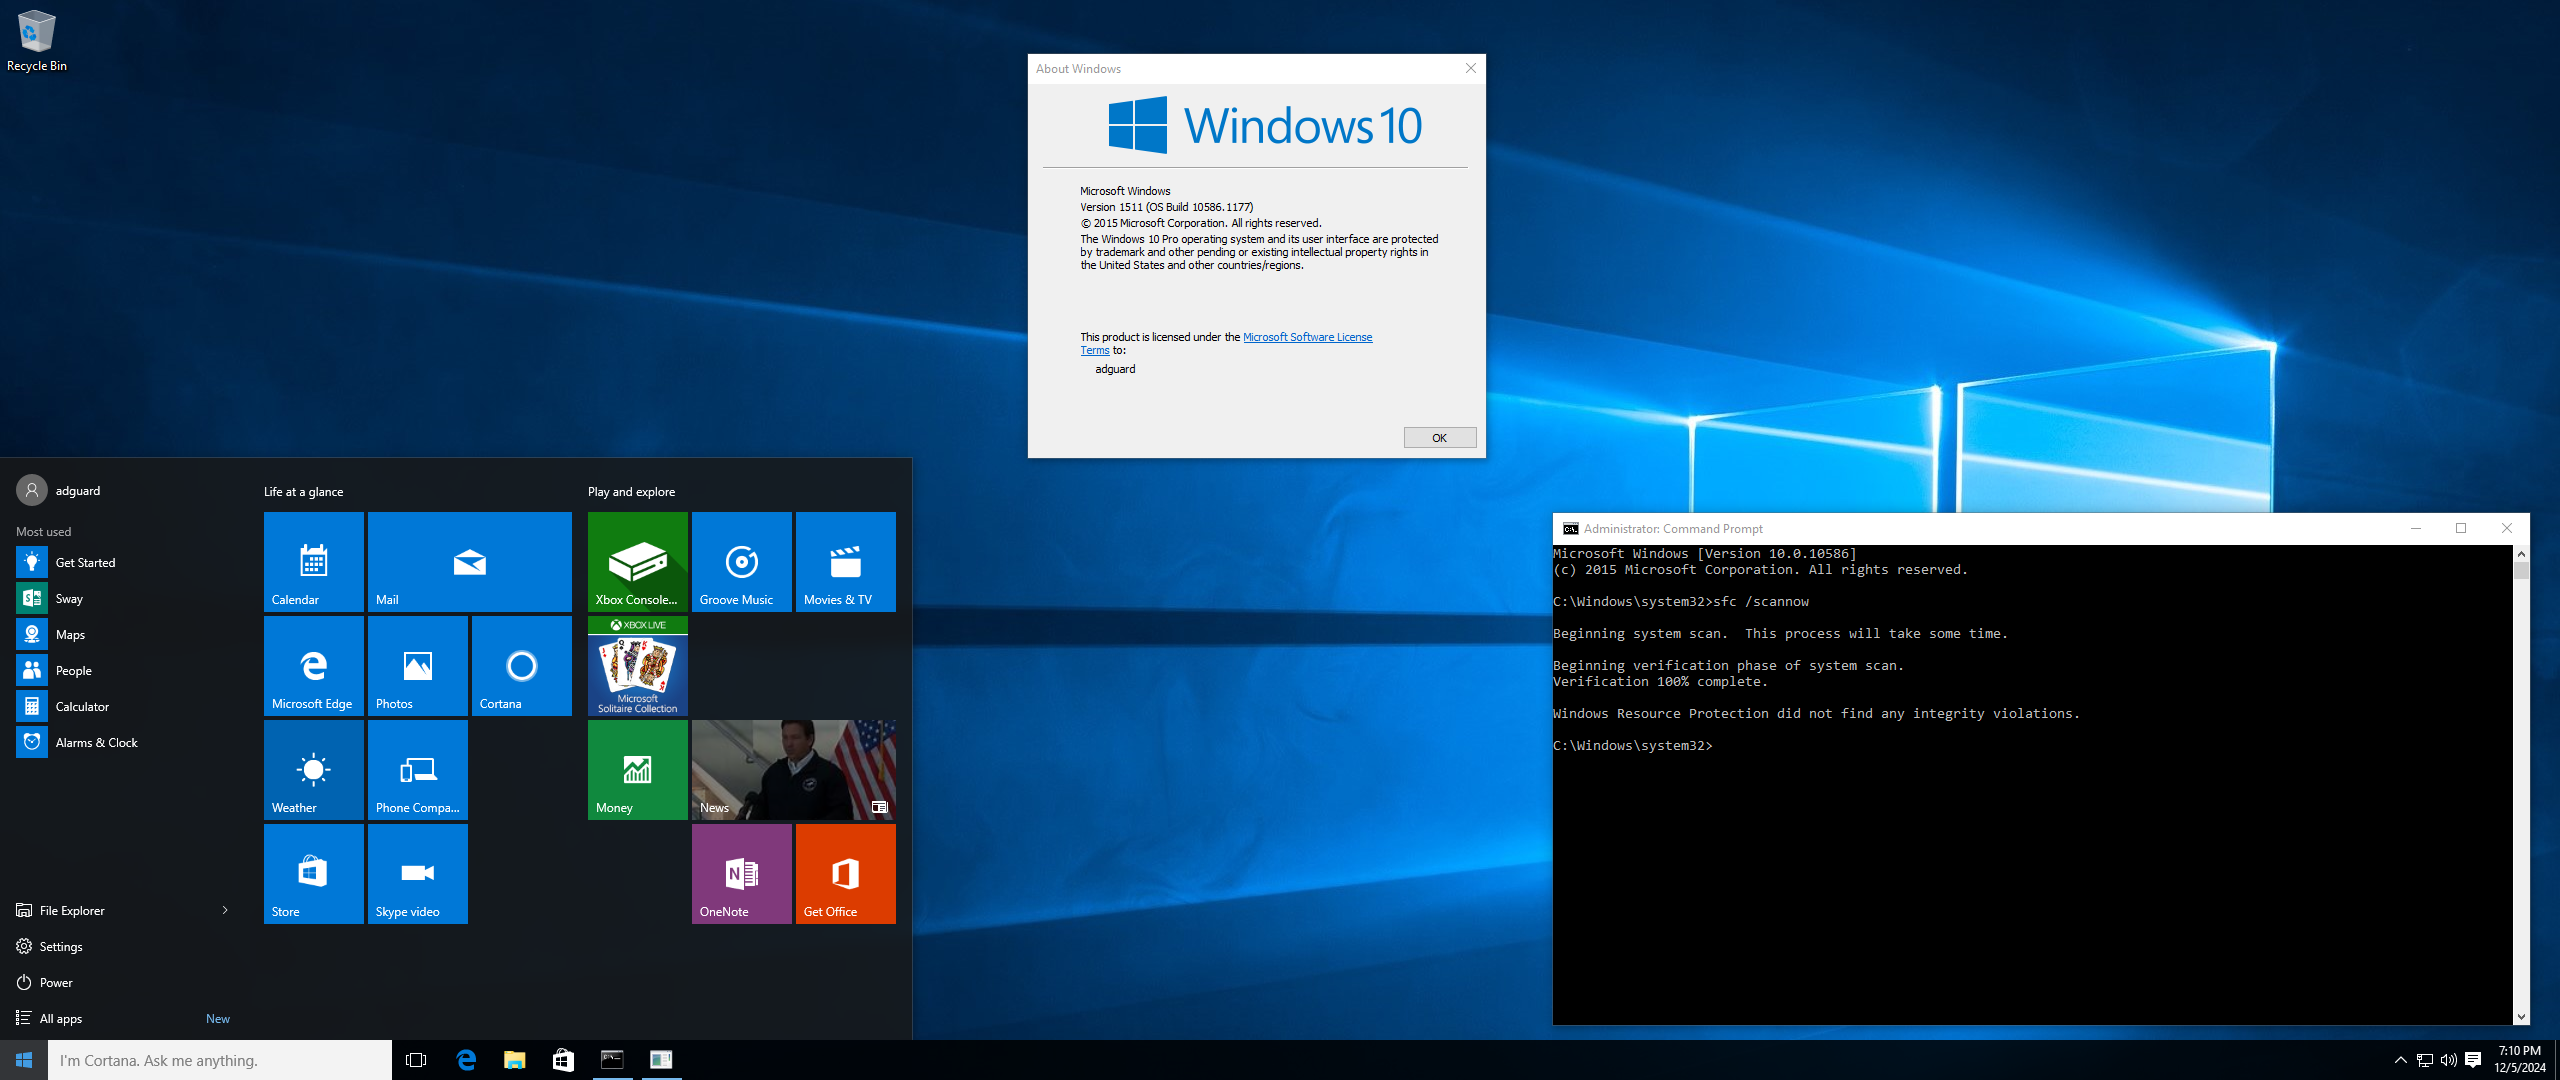
Task: Open Movies & TV tile
Action: pyautogui.click(x=845, y=562)
